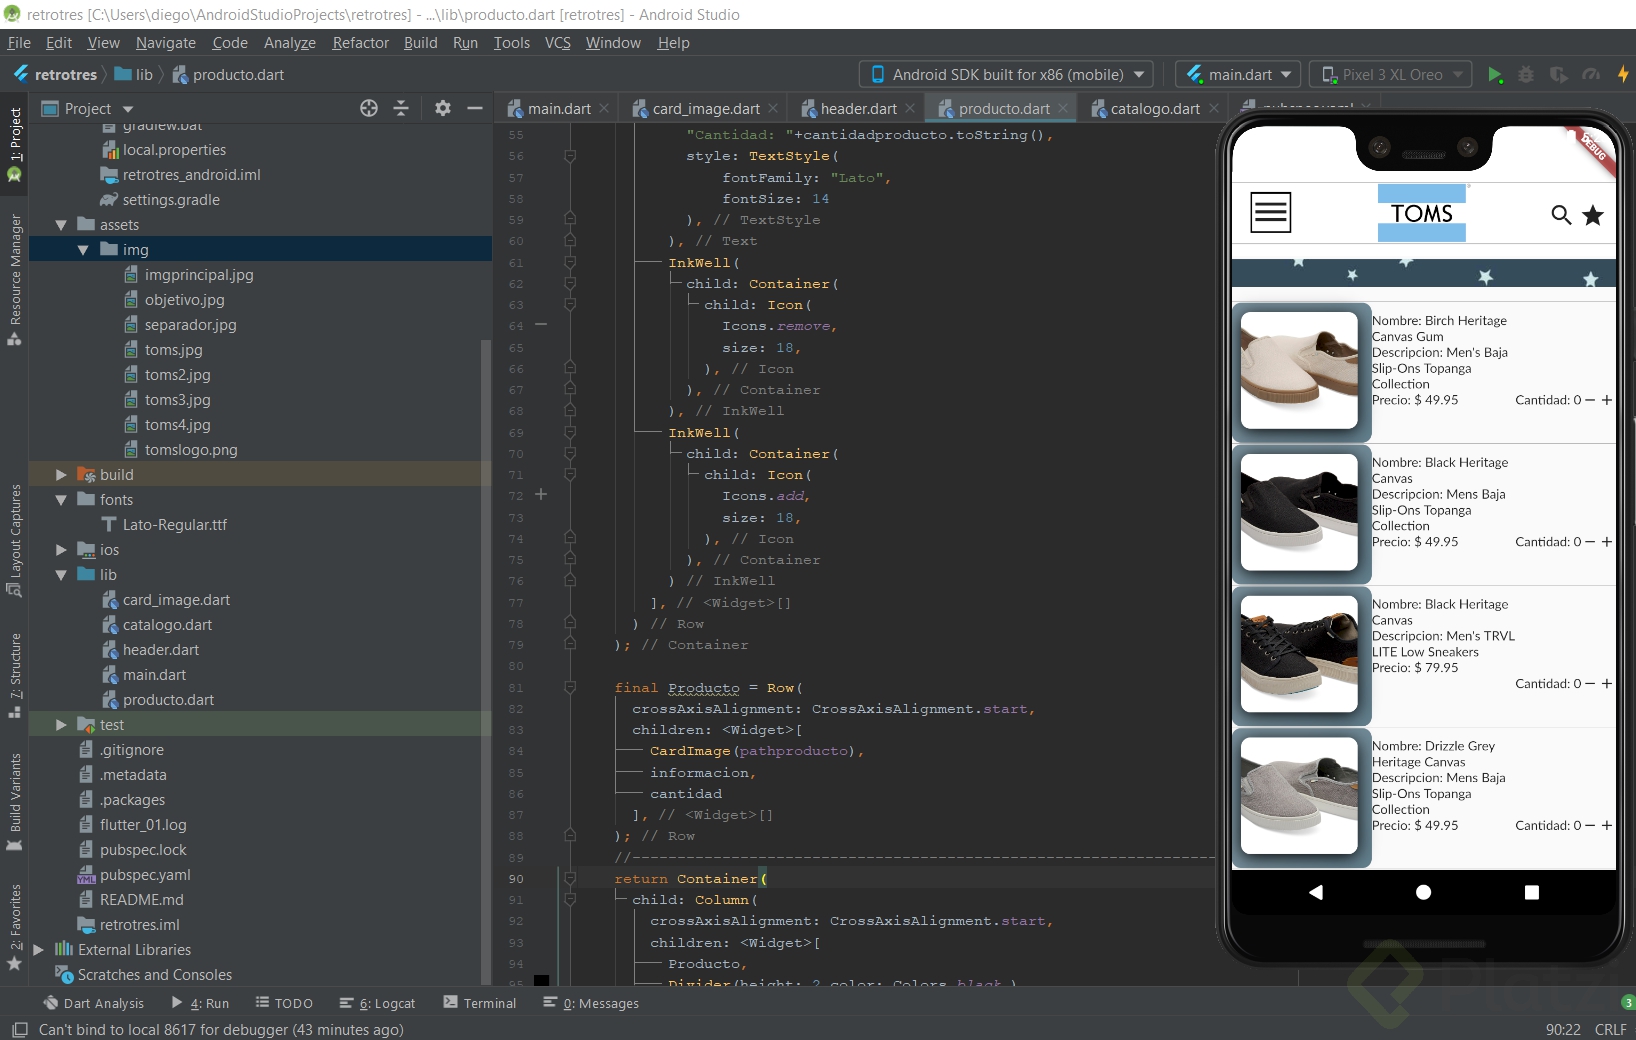Open Favorites side tool window

point(15,927)
